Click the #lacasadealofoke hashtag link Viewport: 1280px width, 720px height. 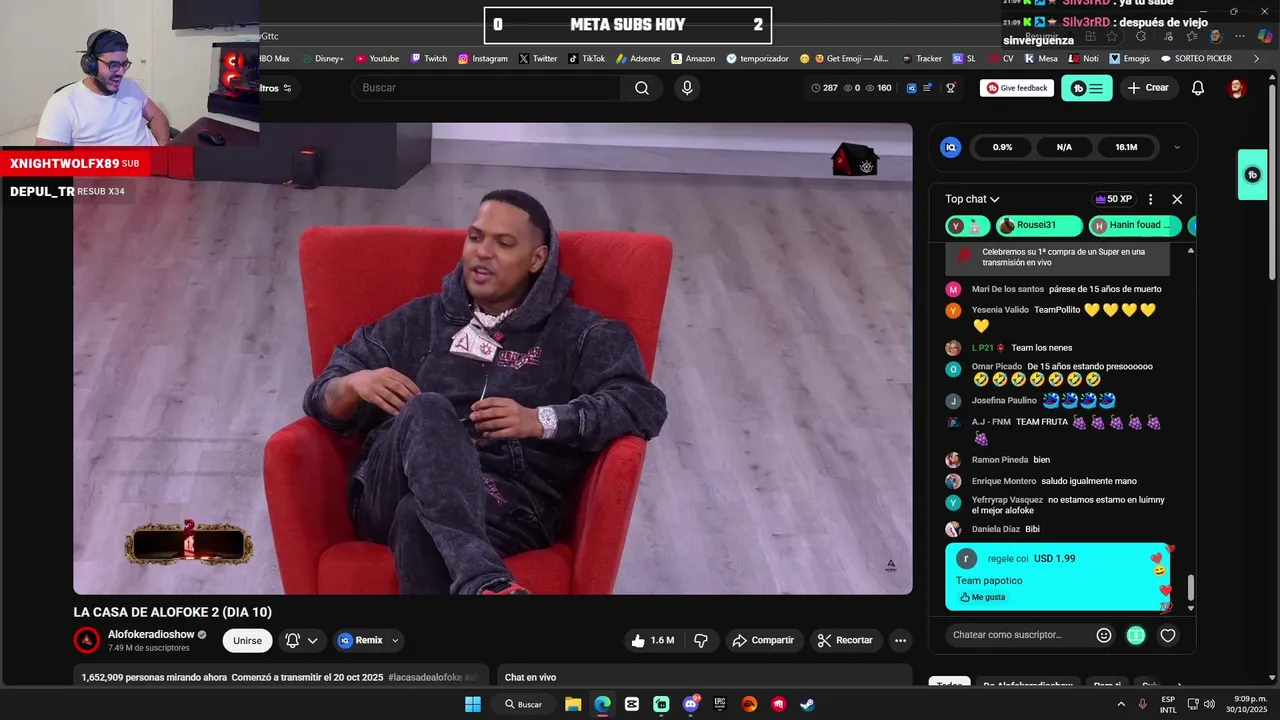point(425,677)
